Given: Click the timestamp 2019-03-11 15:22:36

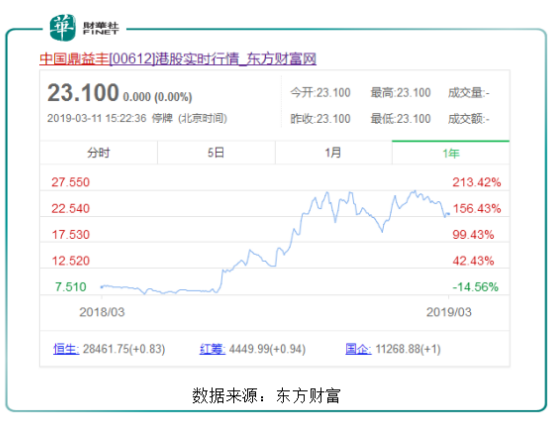Looking at the screenshot, I should (96, 118).
